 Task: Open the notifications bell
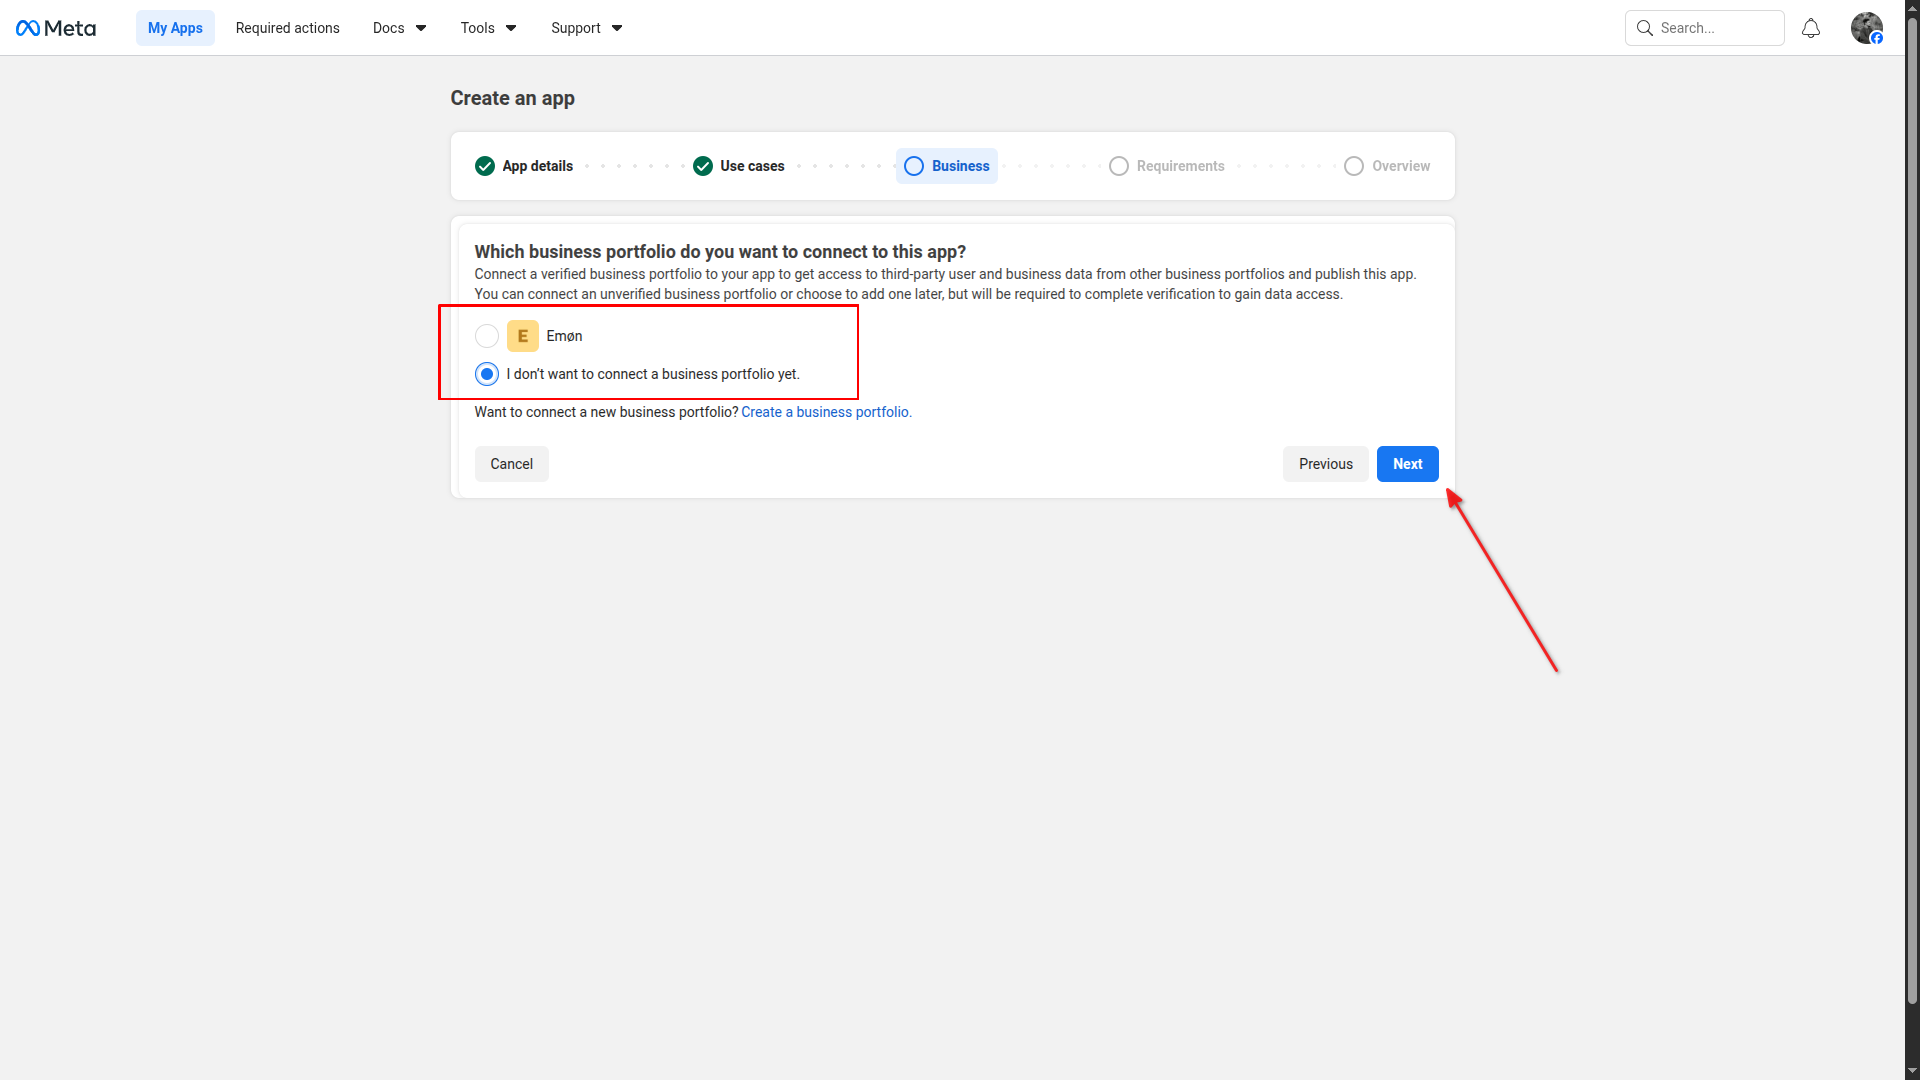[x=1810, y=28]
